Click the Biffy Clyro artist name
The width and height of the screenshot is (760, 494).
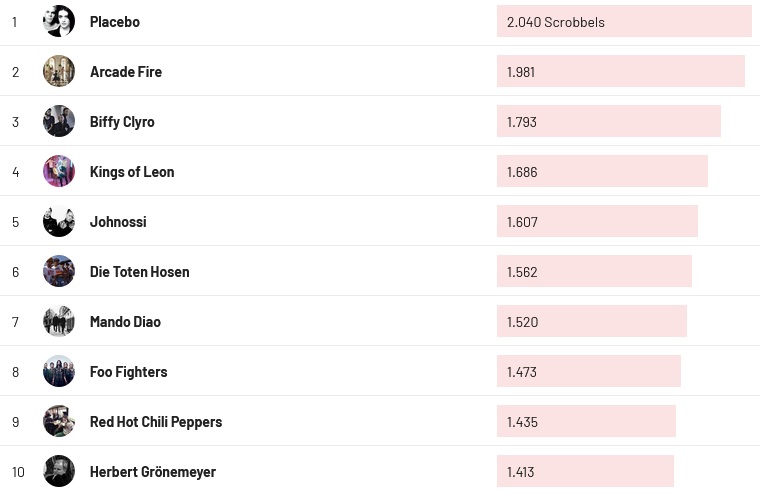point(122,122)
